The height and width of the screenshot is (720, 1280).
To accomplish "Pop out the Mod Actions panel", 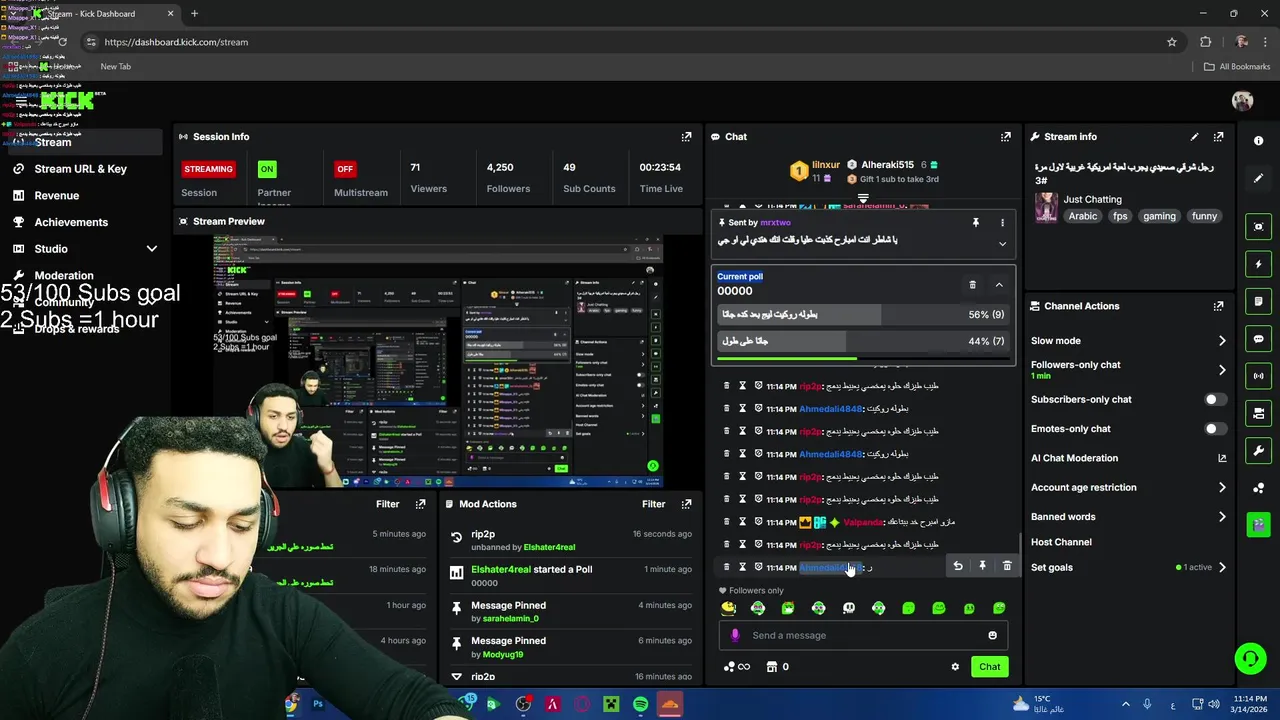I will (x=686, y=504).
